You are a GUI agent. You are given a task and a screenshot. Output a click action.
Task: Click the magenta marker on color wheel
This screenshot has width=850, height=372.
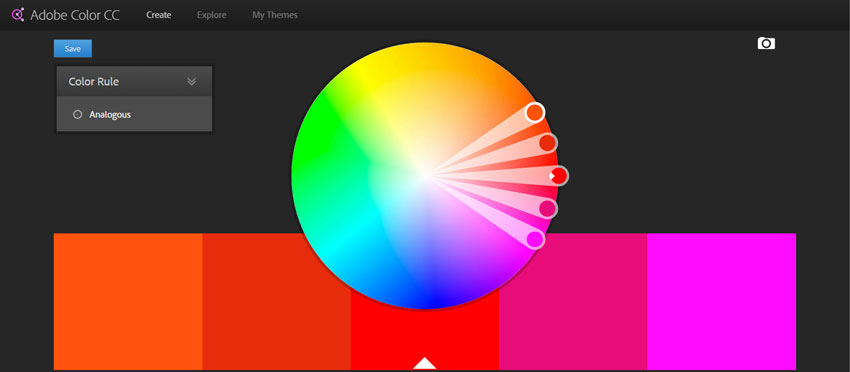pyautogui.click(x=535, y=239)
